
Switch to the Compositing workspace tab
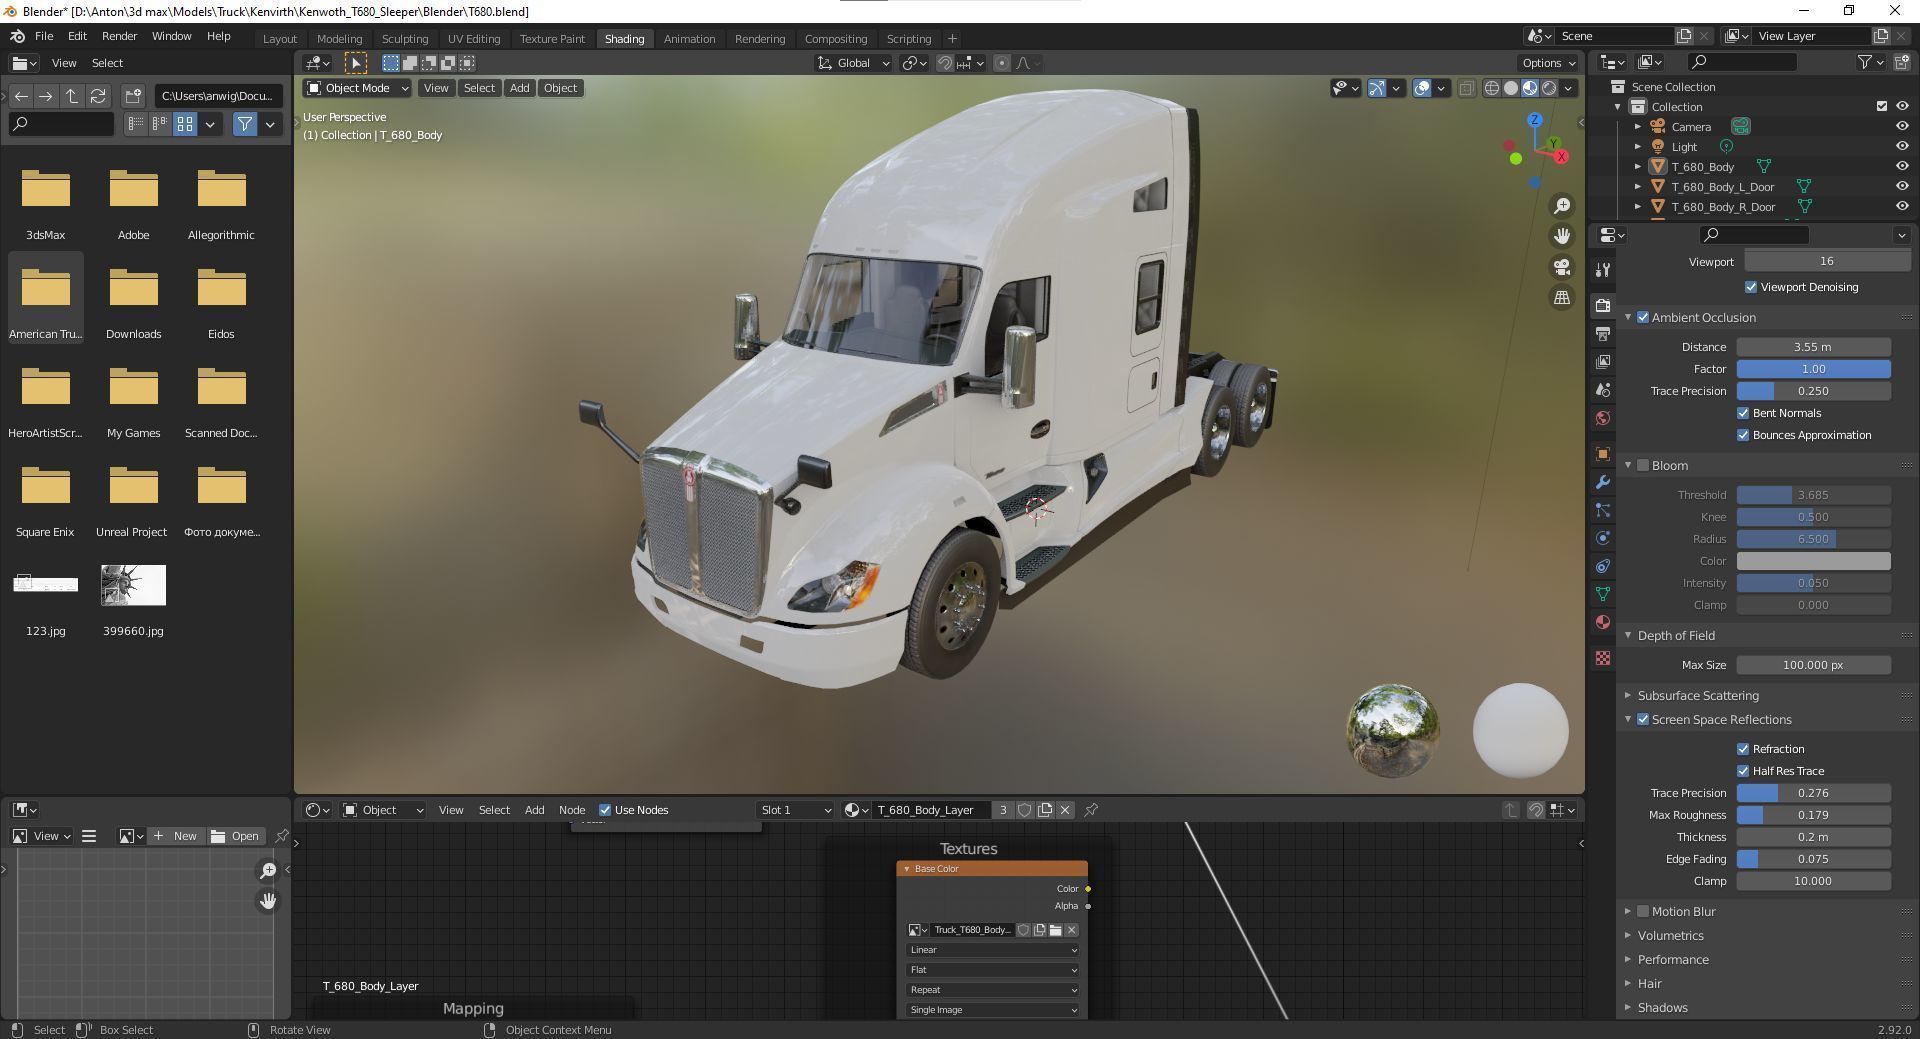(x=836, y=39)
